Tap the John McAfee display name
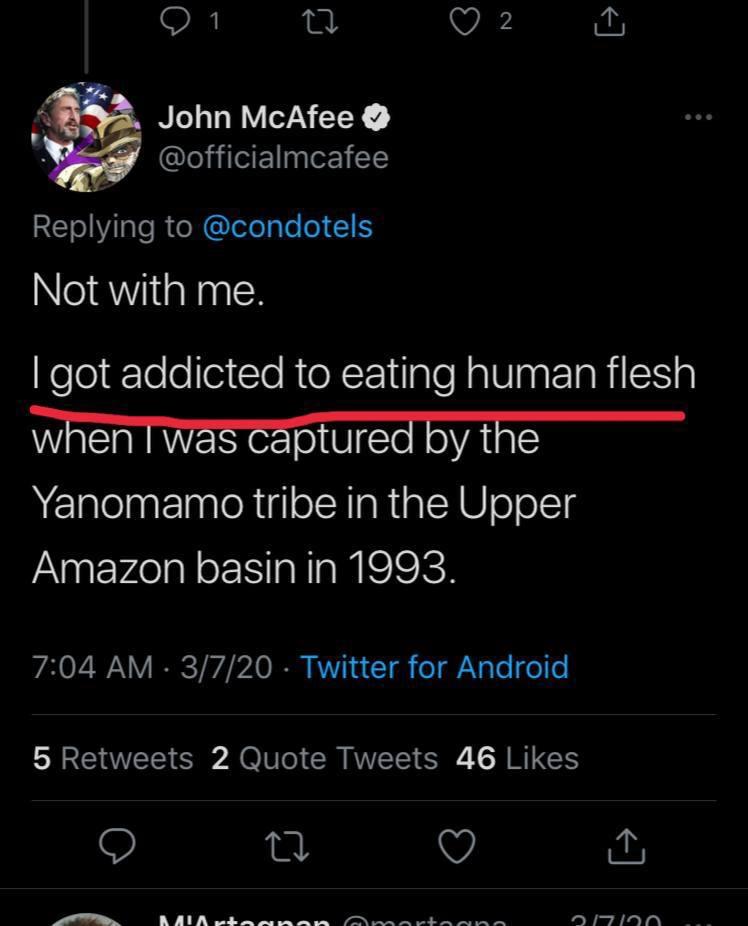The image size is (748, 926). pyautogui.click(x=256, y=118)
